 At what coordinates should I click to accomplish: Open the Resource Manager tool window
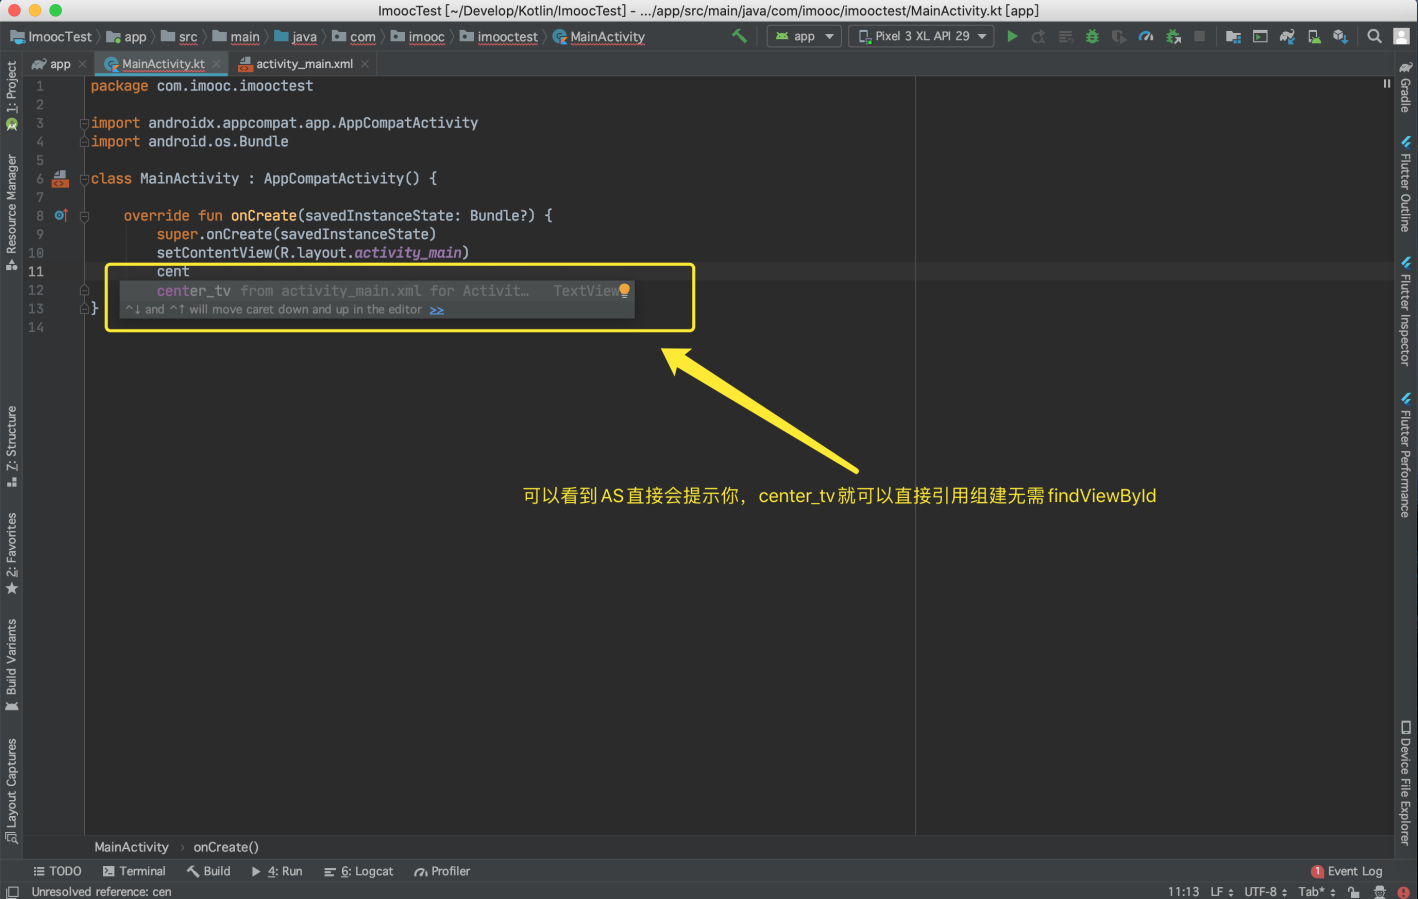pyautogui.click(x=11, y=212)
